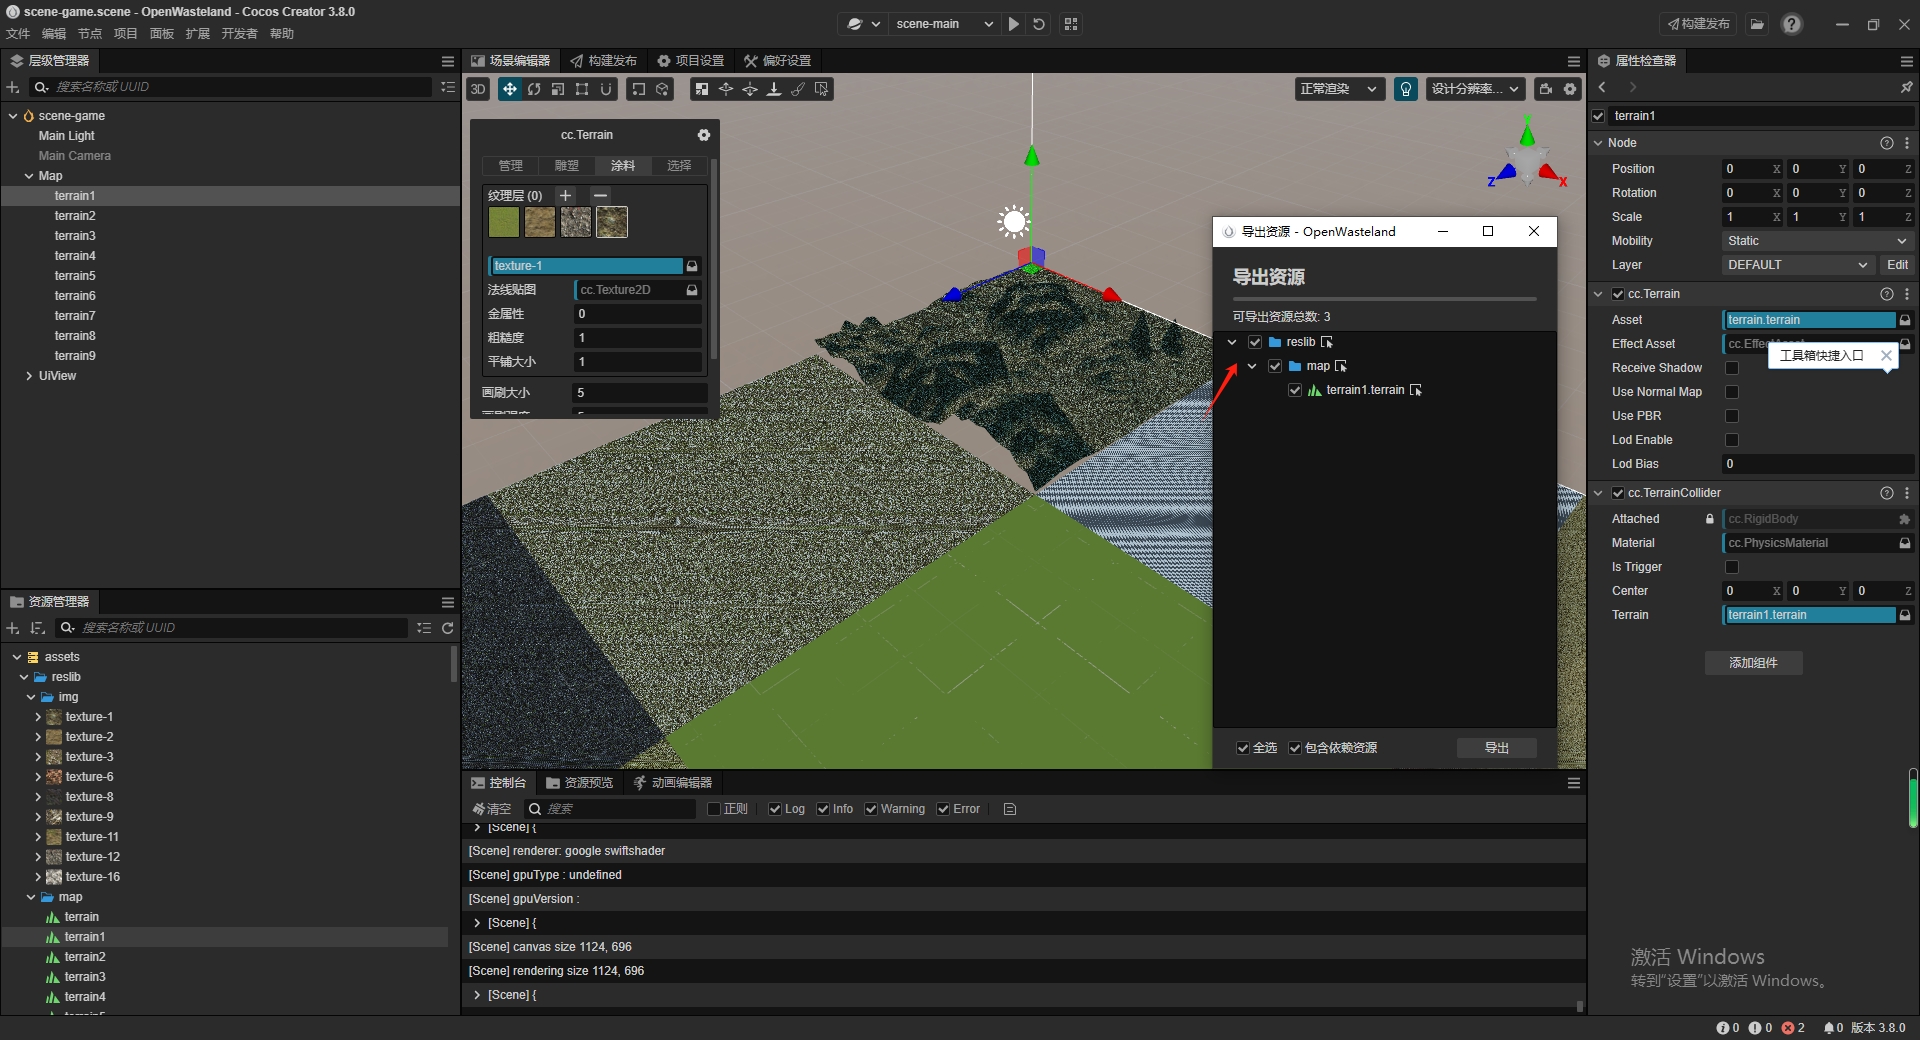Toggle the 3D view mode button
1920x1040 pixels.
click(x=478, y=89)
